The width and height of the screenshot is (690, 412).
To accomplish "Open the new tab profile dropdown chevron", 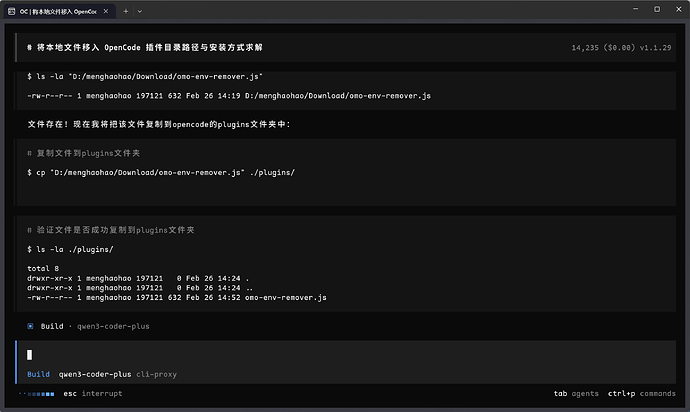I will [x=139, y=11].
